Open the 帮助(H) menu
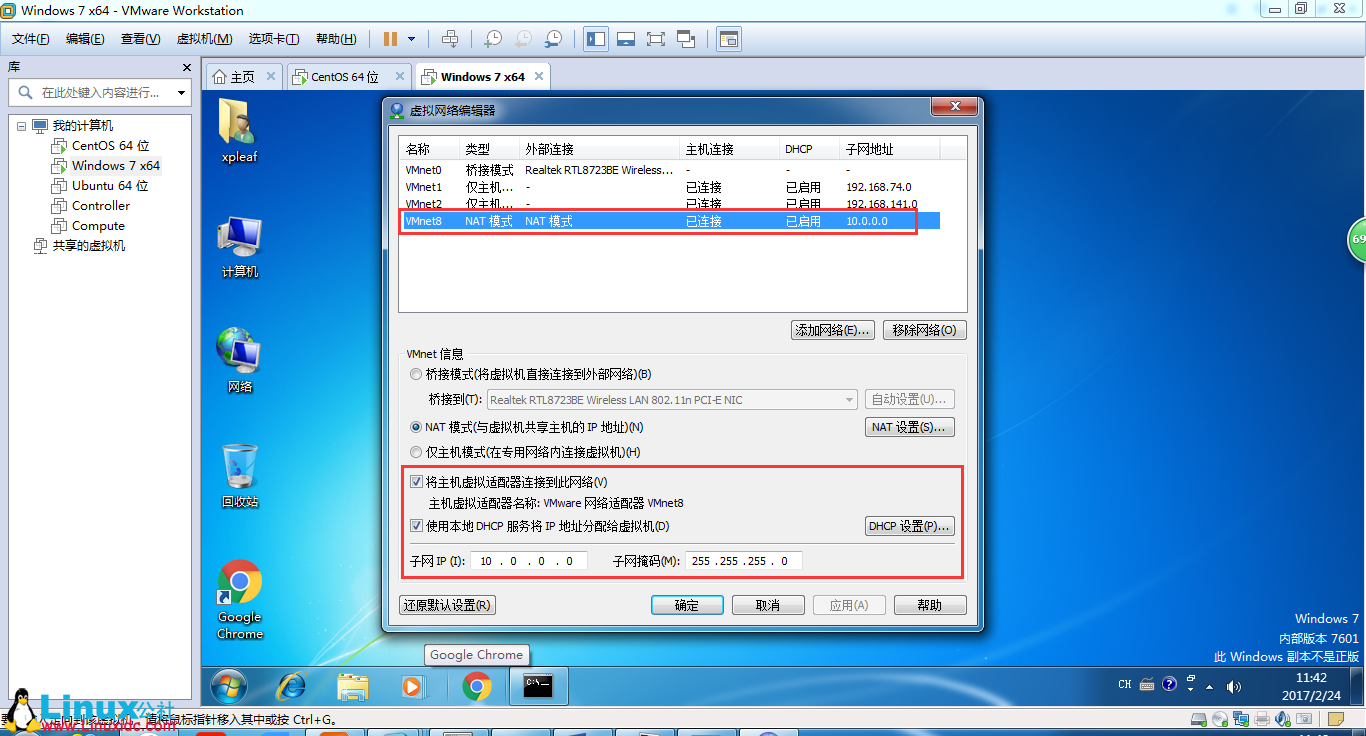This screenshot has width=1366, height=736. 336,39
